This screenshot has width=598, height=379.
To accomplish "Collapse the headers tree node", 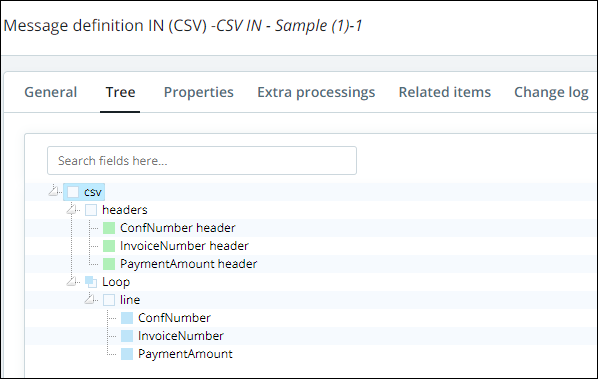I will click(x=71, y=209).
